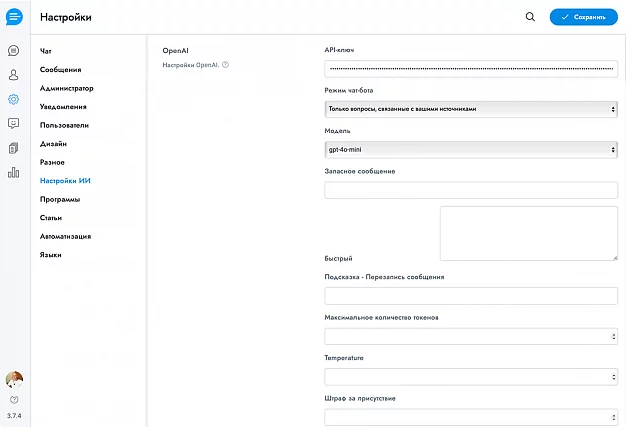Open the users icon in the sidebar
Image resolution: width=626 pixels, height=427 pixels.
[x=13, y=74]
